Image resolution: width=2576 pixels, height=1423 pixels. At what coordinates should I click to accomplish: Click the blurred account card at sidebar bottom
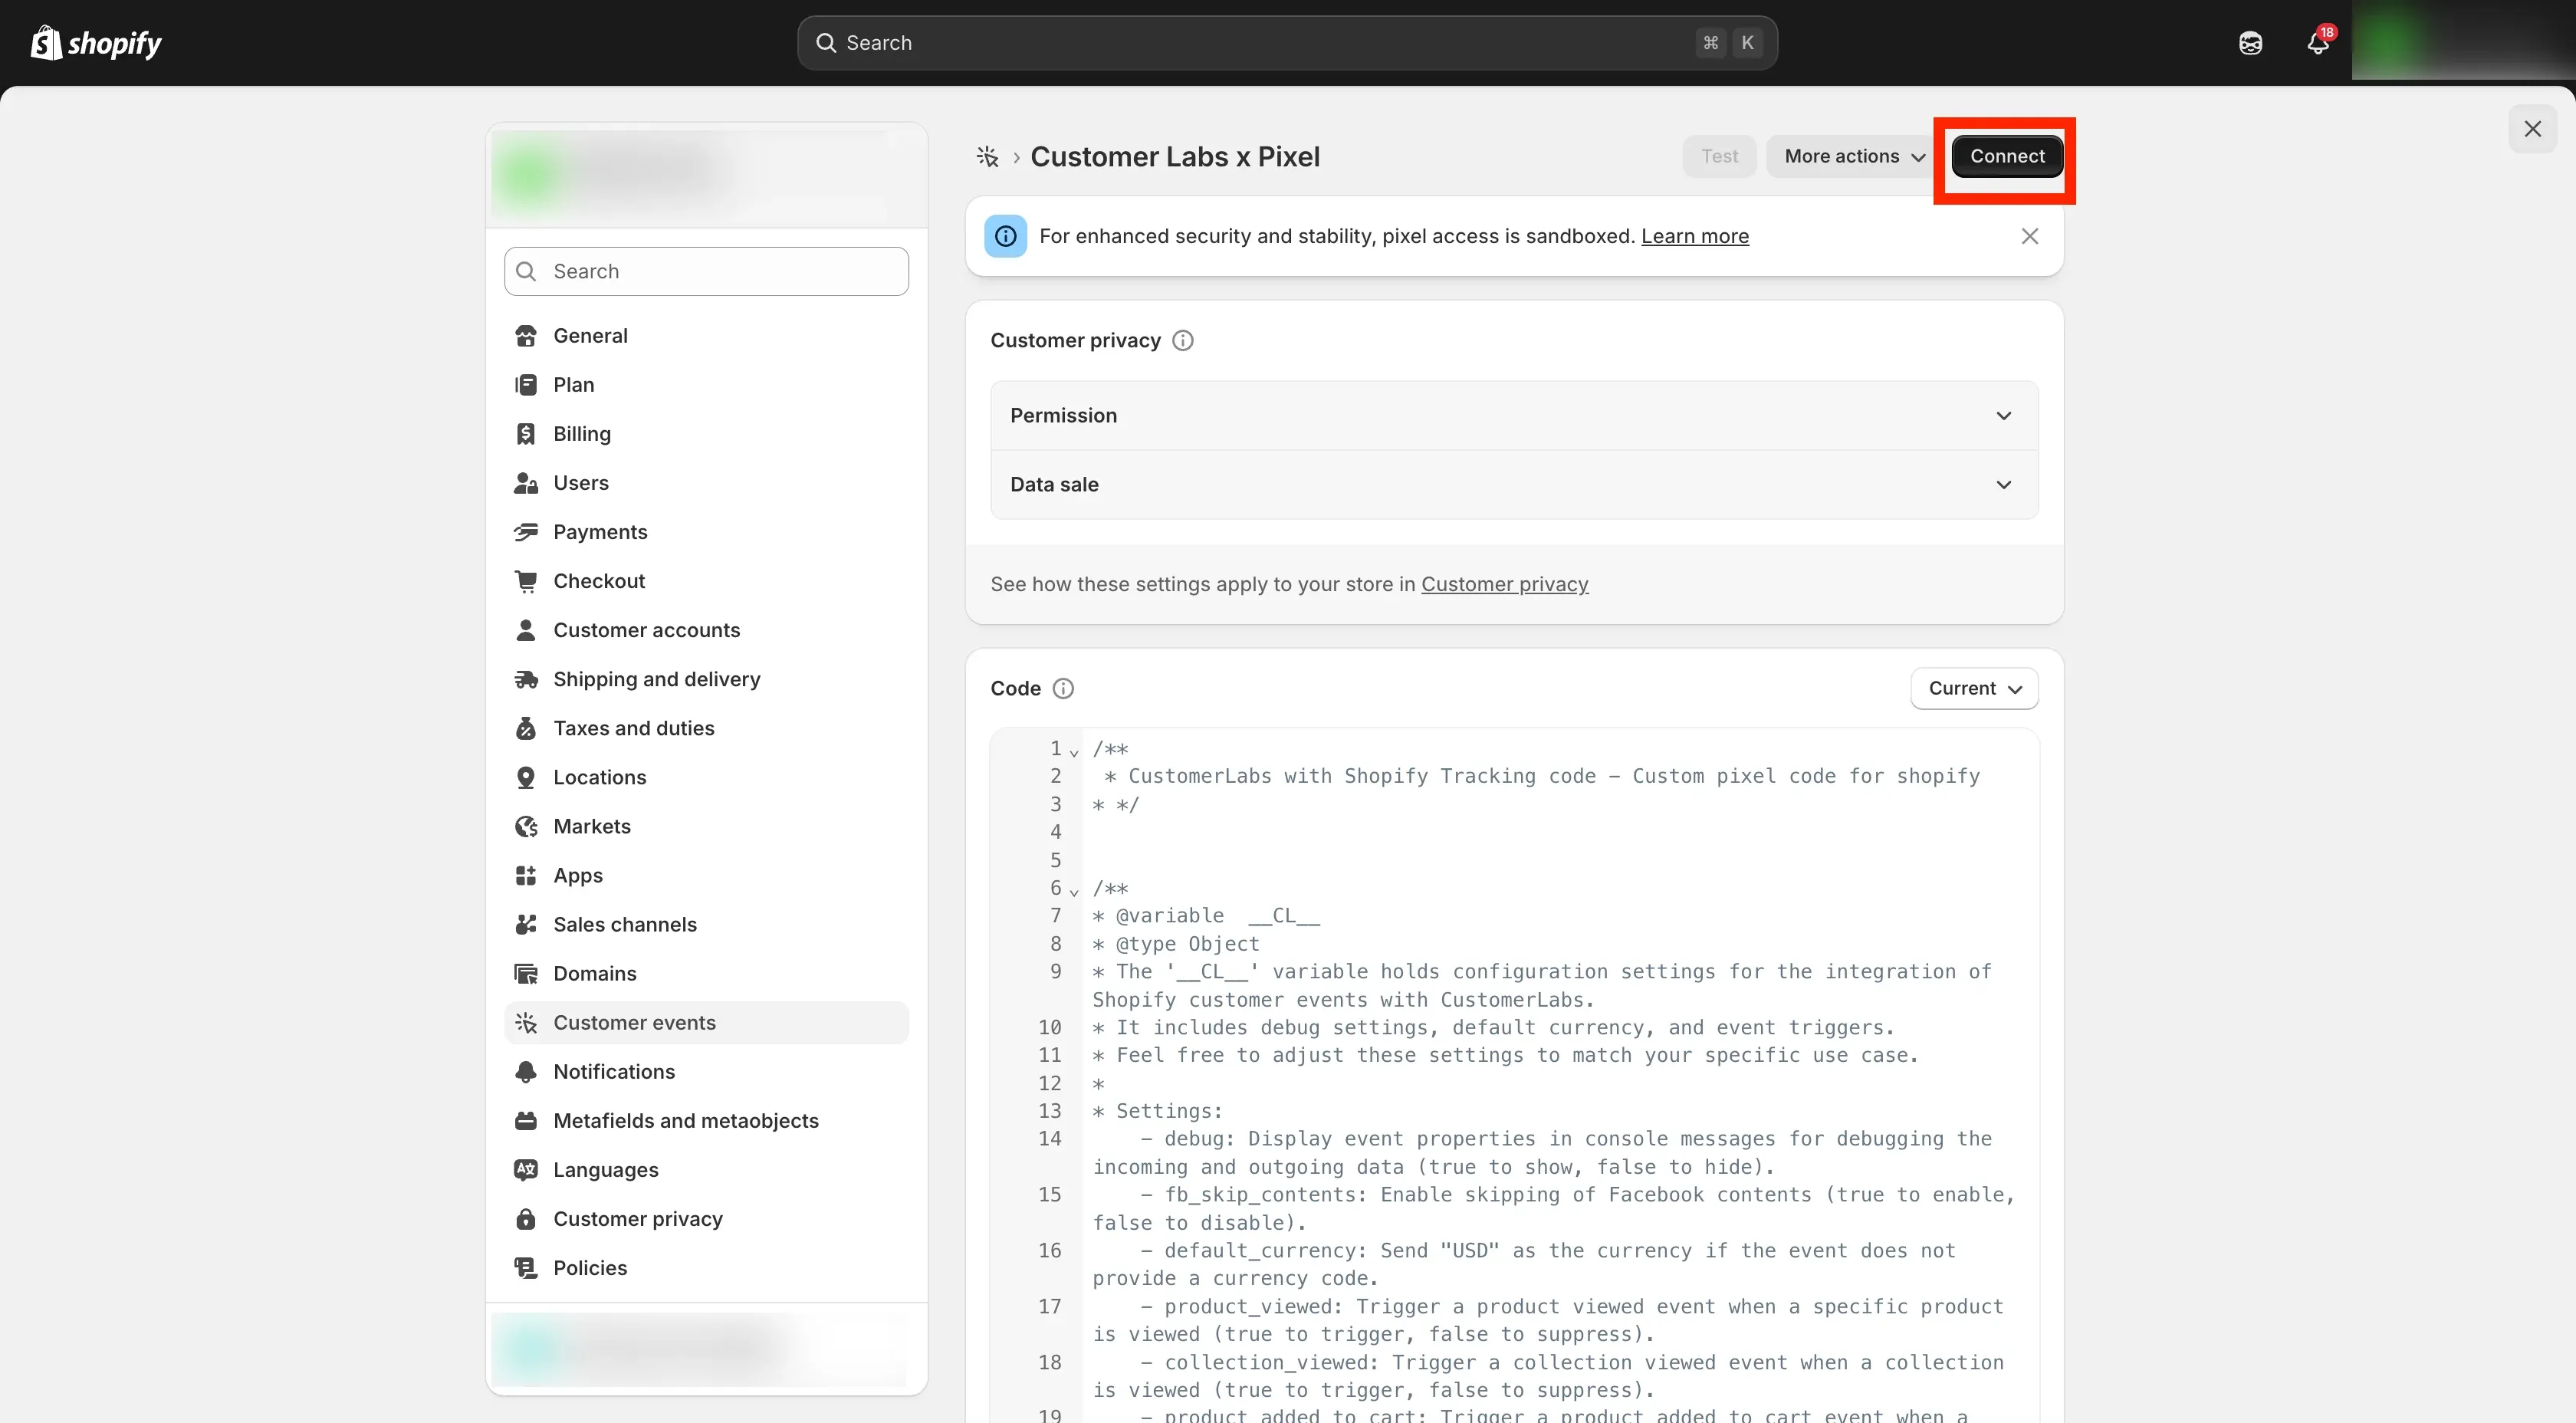point(706,1348)
